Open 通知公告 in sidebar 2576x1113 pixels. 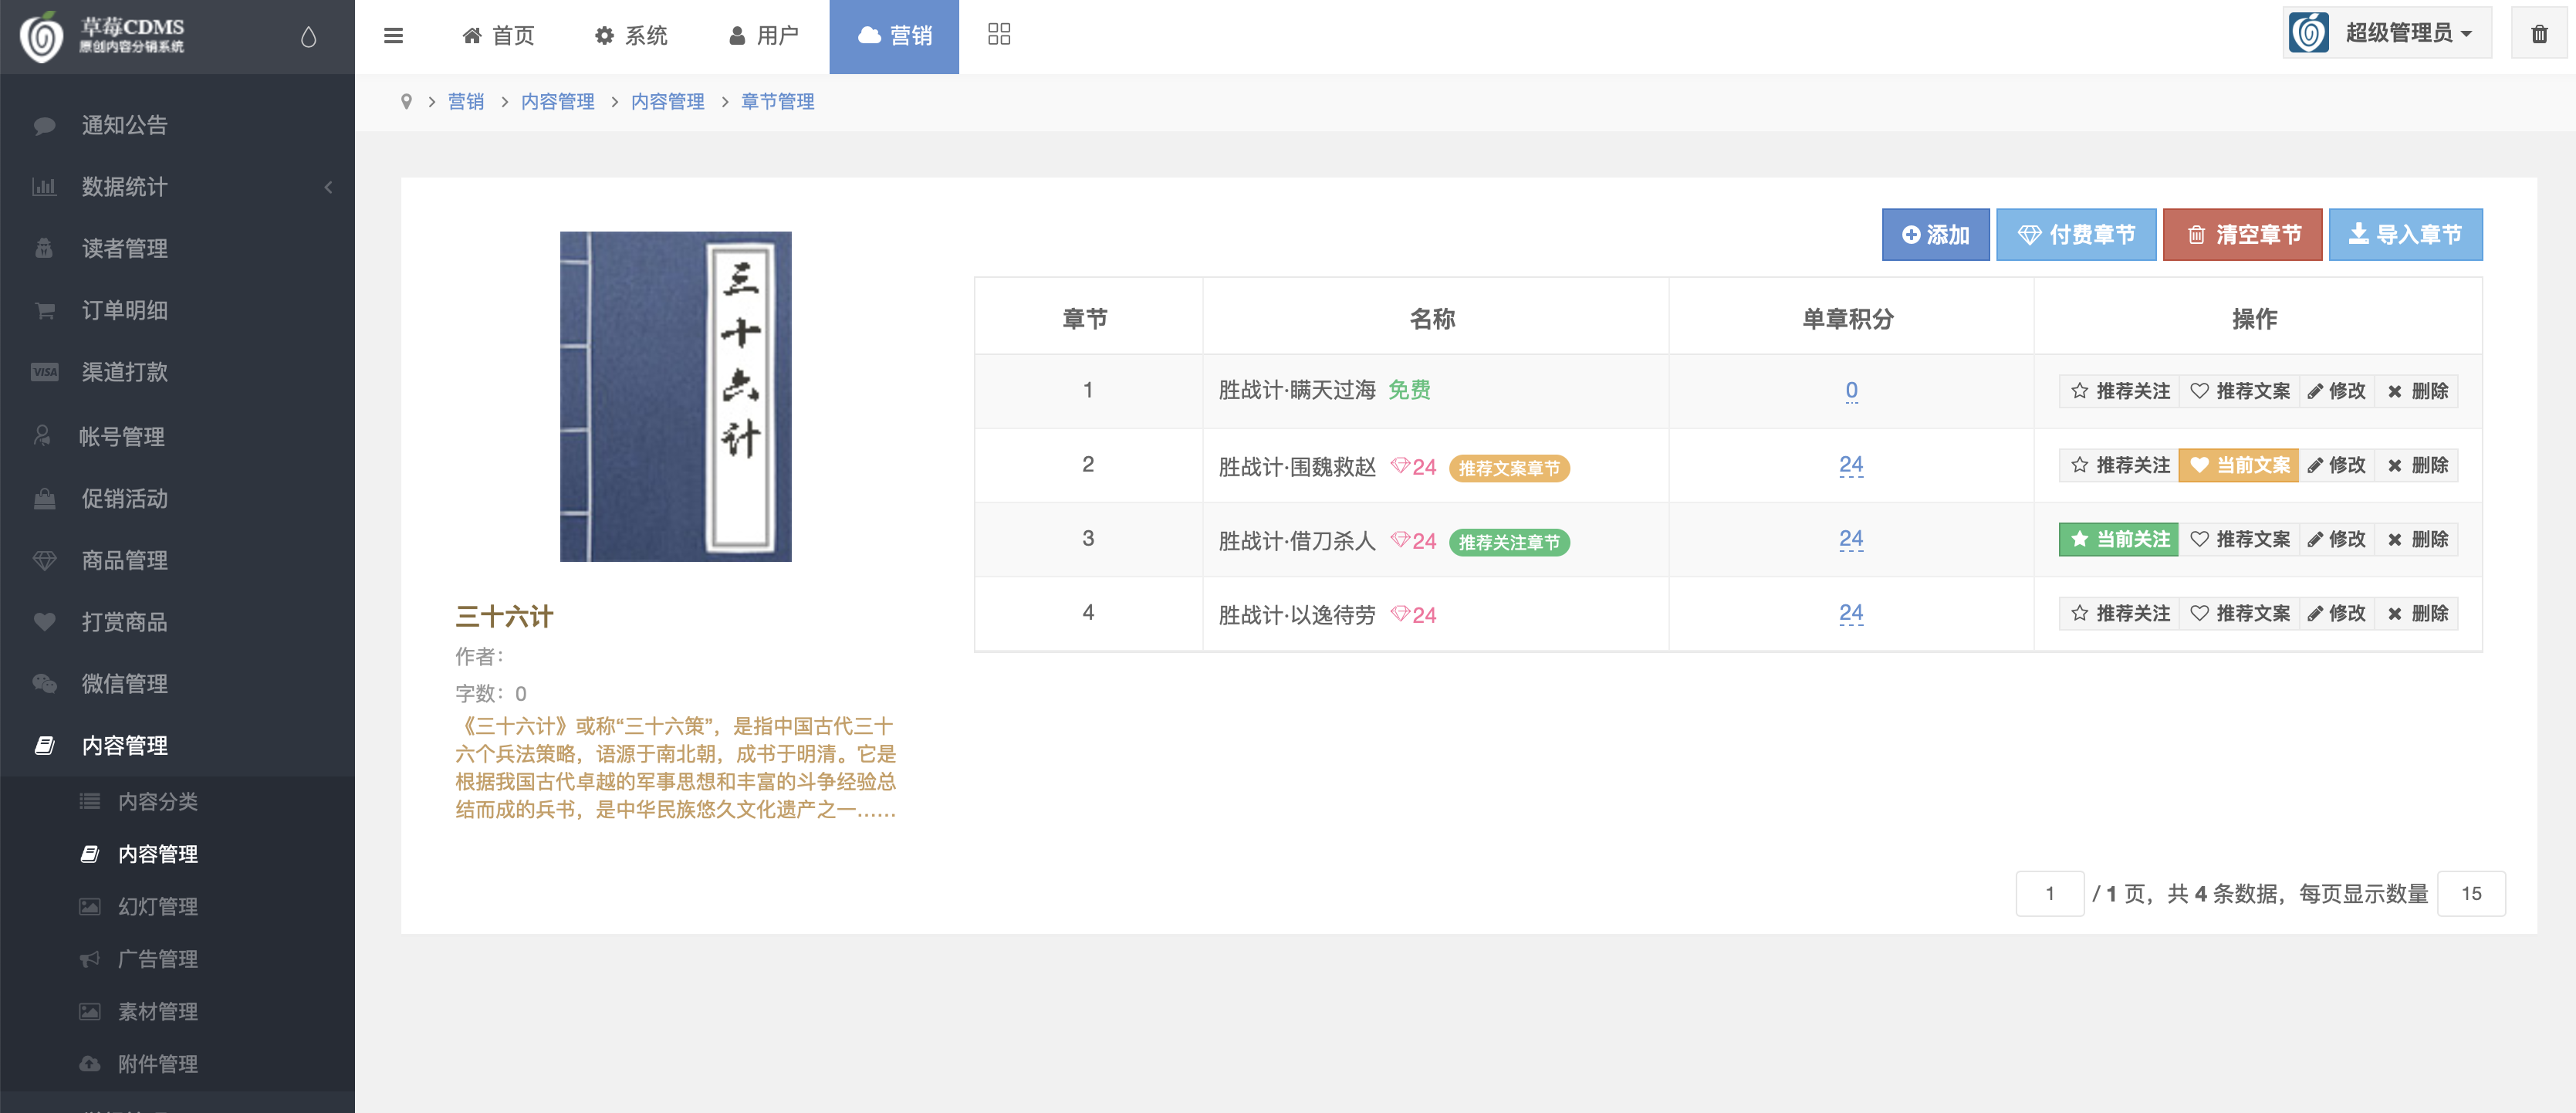[177, 125]
